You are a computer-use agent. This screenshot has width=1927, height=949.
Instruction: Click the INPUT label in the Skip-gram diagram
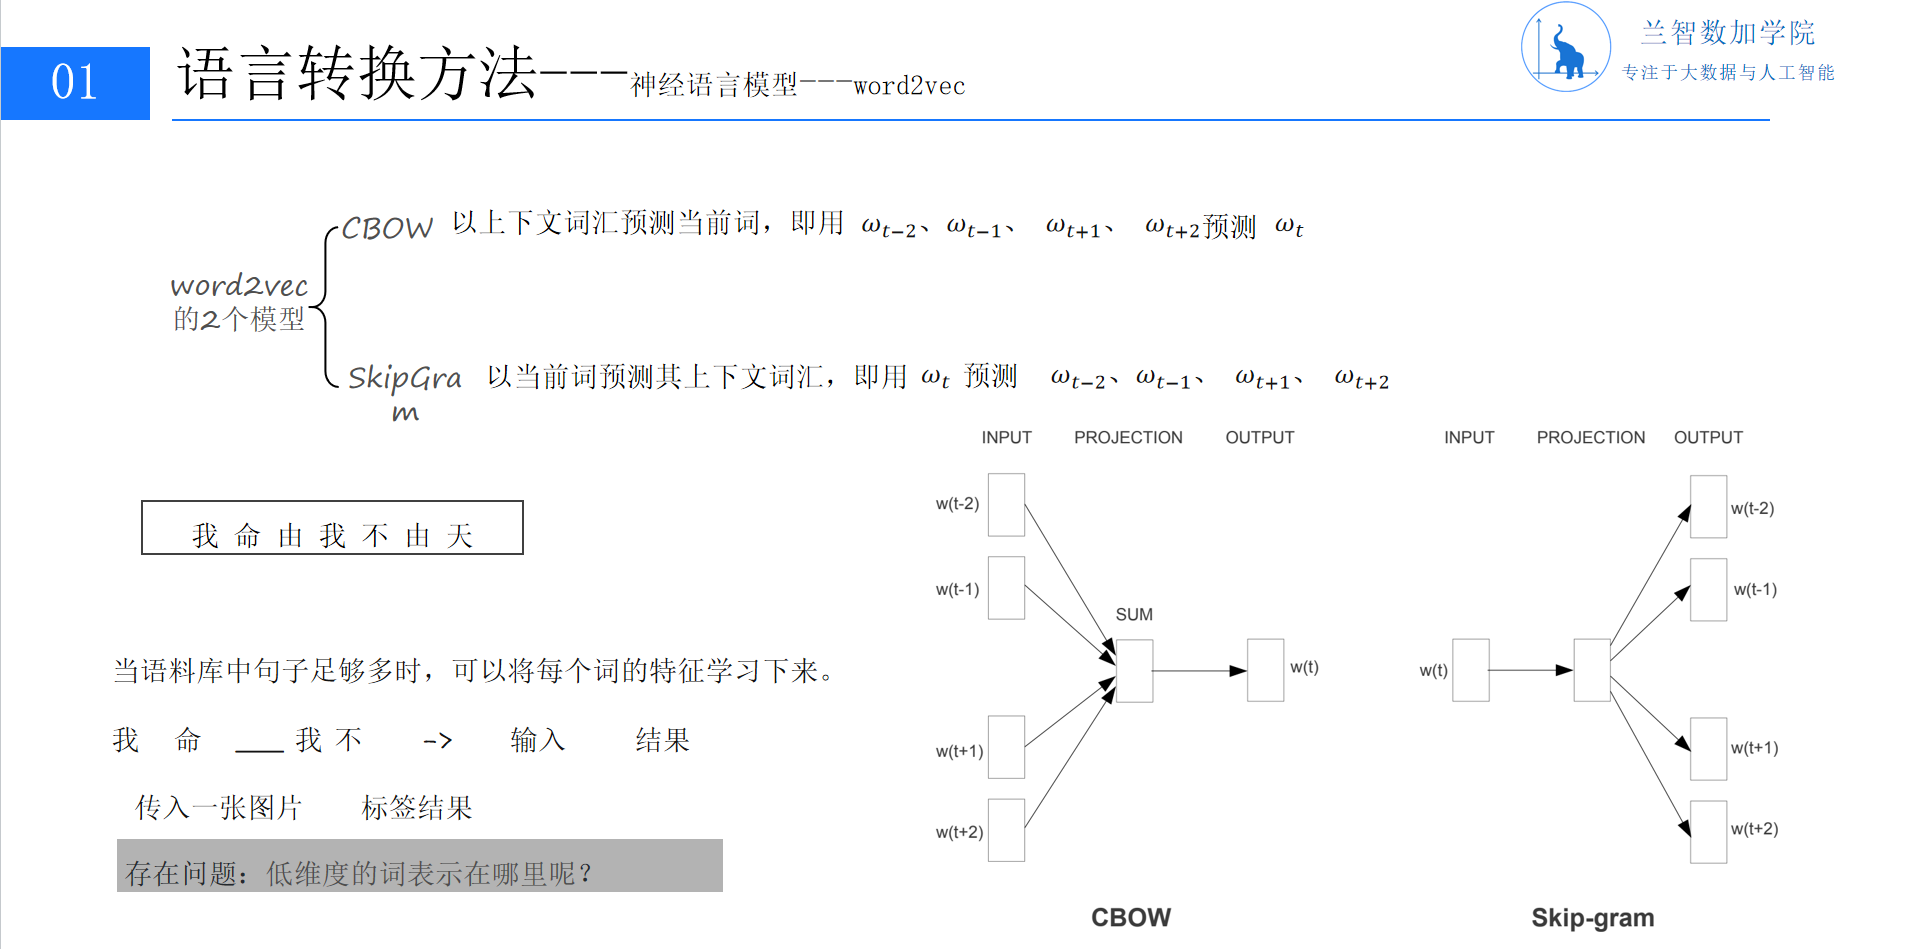click(x=1469, y=437)
